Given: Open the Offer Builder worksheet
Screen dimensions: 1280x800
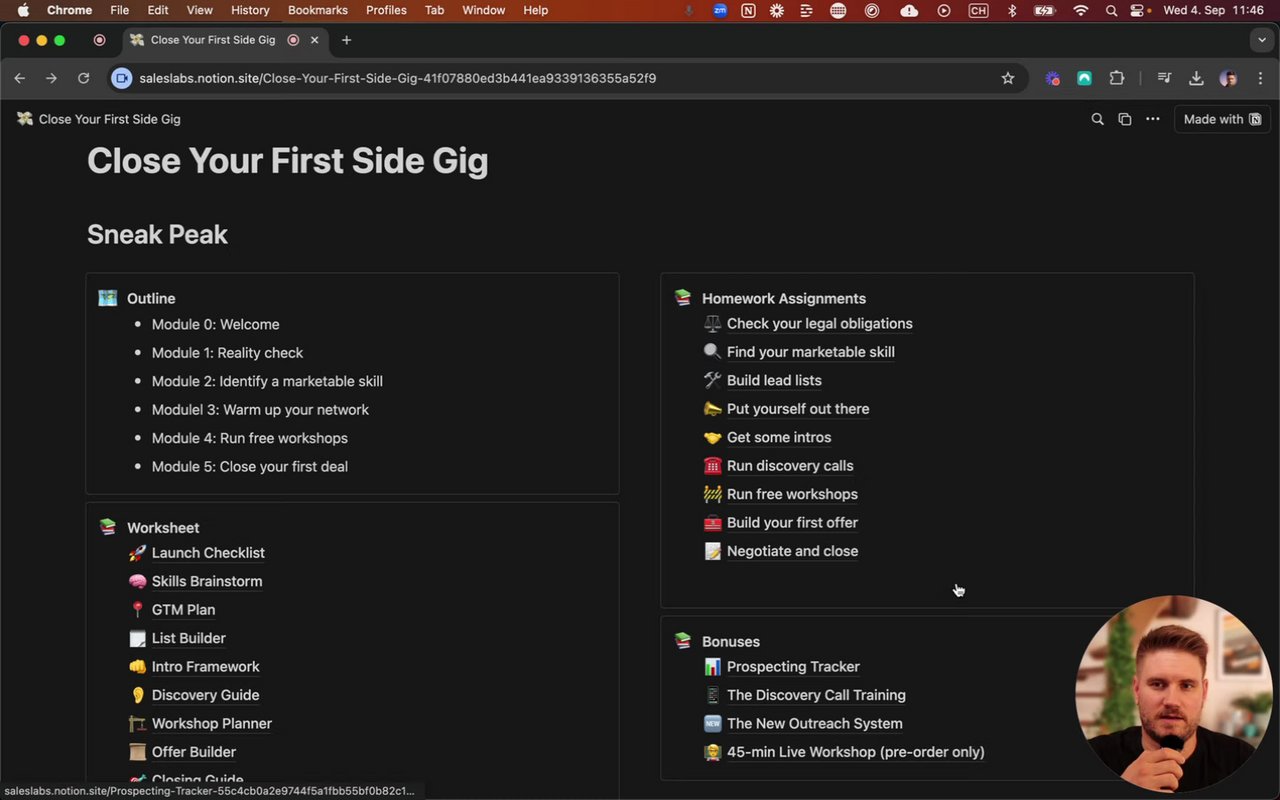Looking at the screenshot, I should click(x=194, y=752).
